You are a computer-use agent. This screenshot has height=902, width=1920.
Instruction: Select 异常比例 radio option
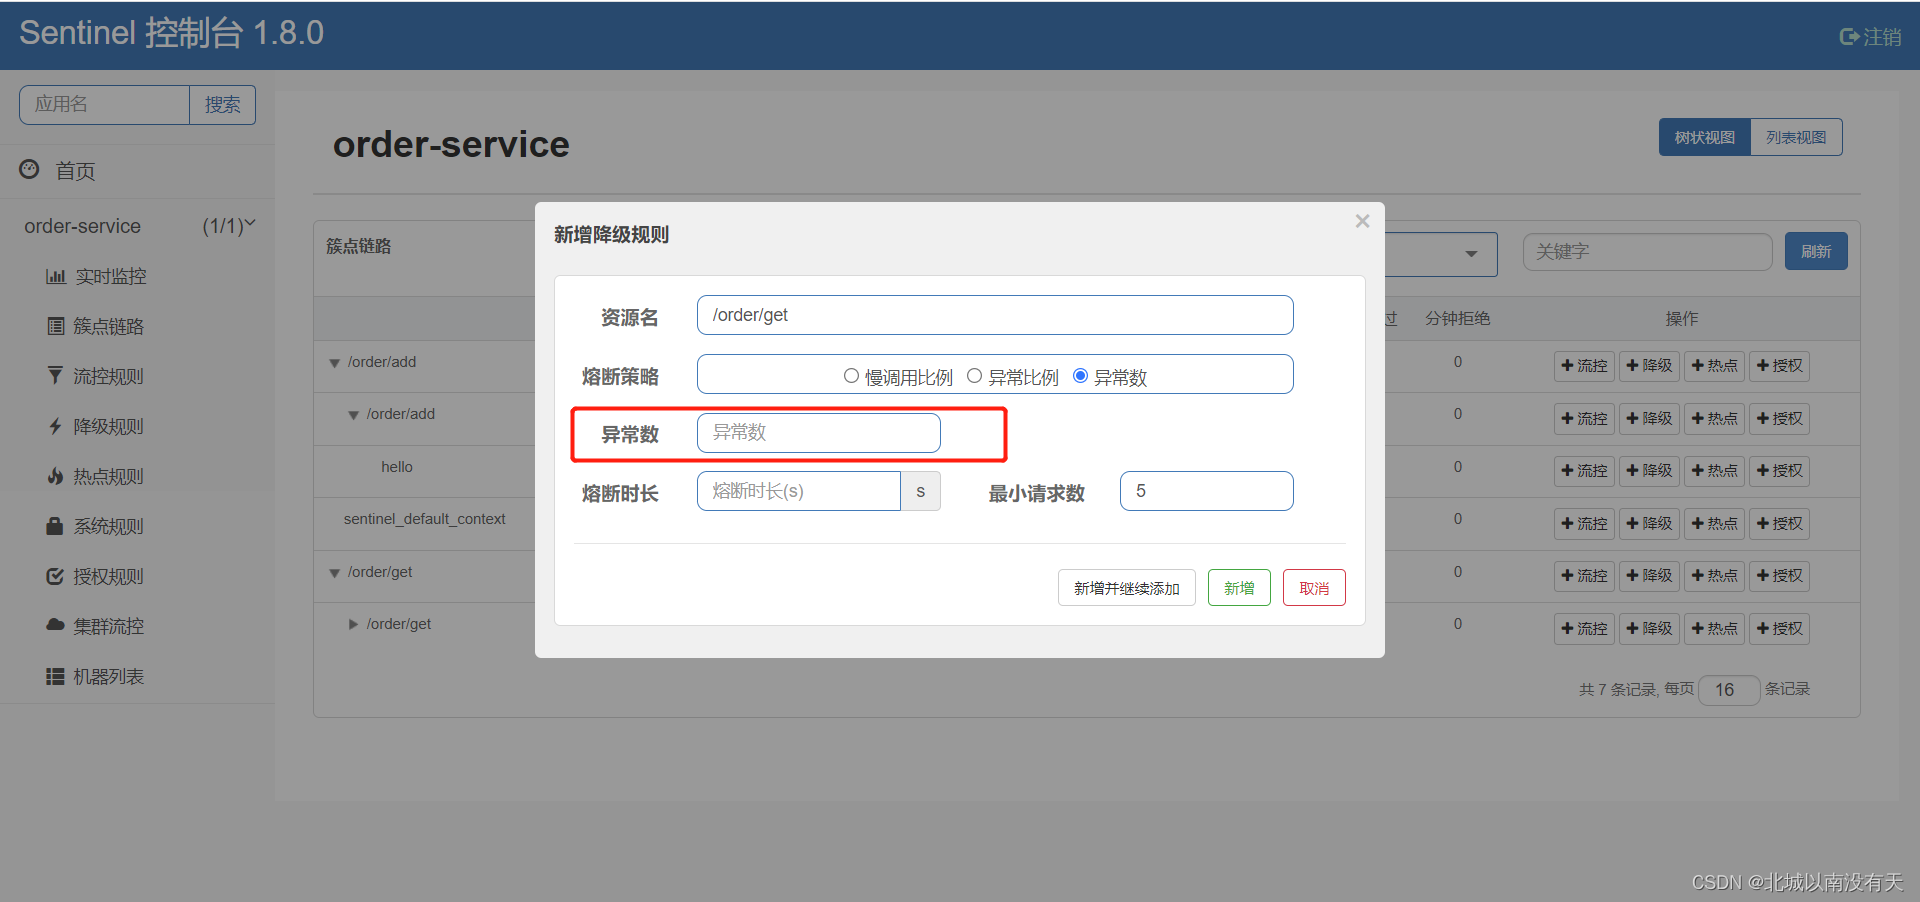(x=974, y=376)
